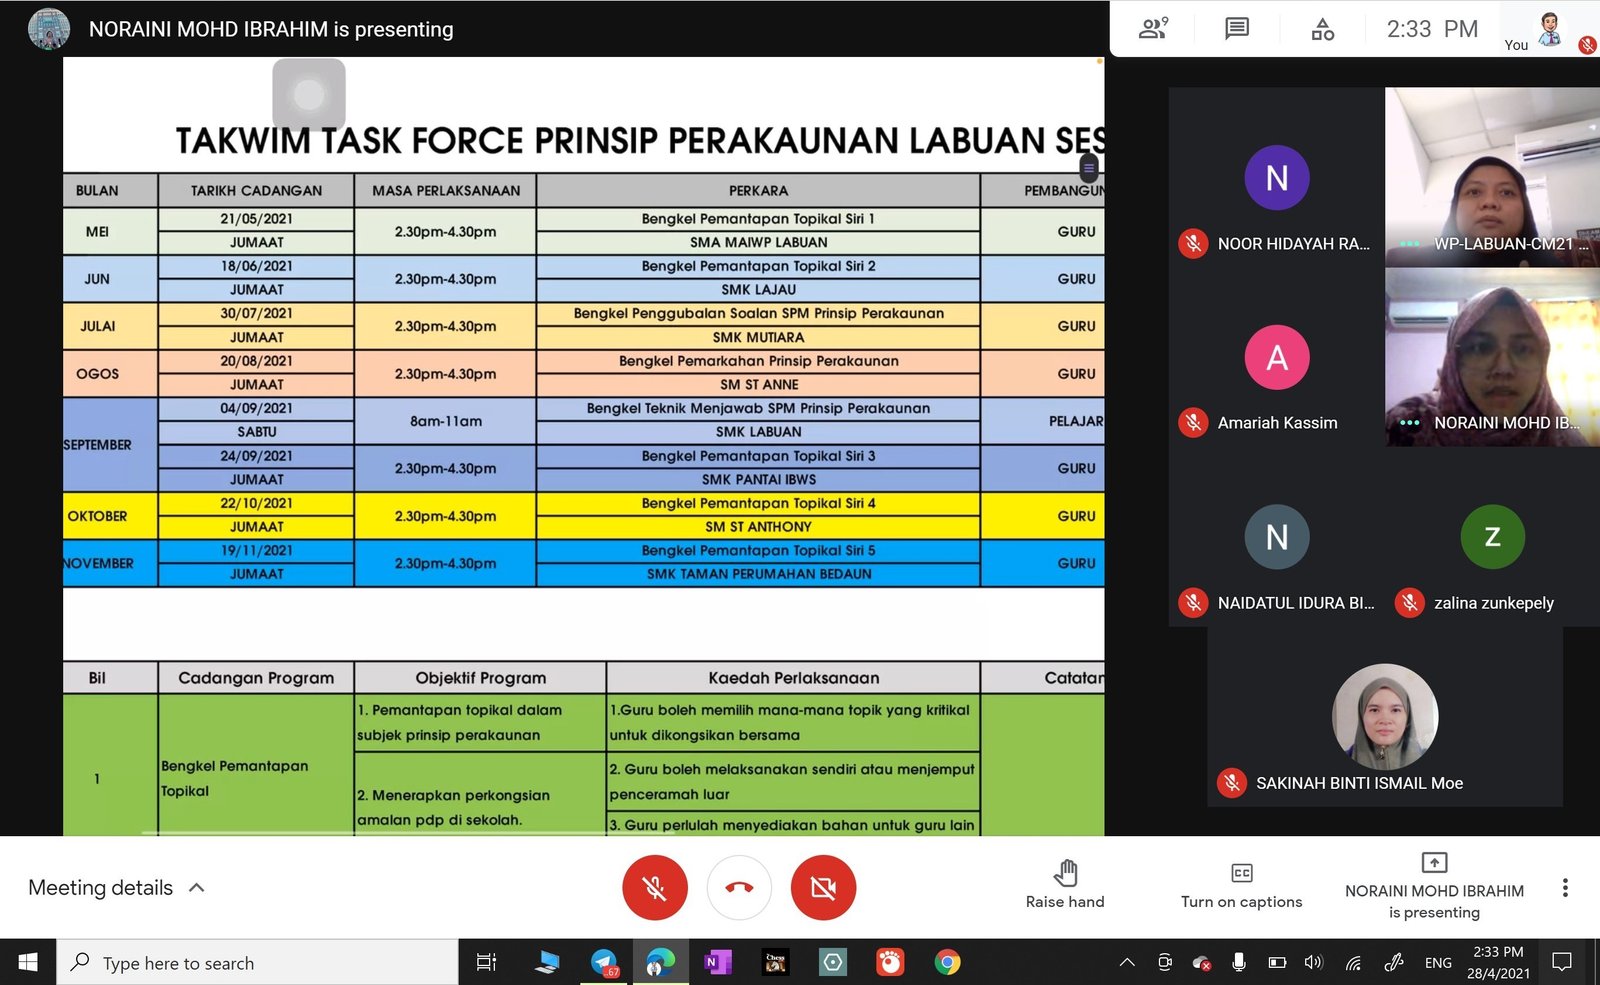Click your own avatar labeled You
This screenshot has width=1600, height=985.
click(1550, 30)
